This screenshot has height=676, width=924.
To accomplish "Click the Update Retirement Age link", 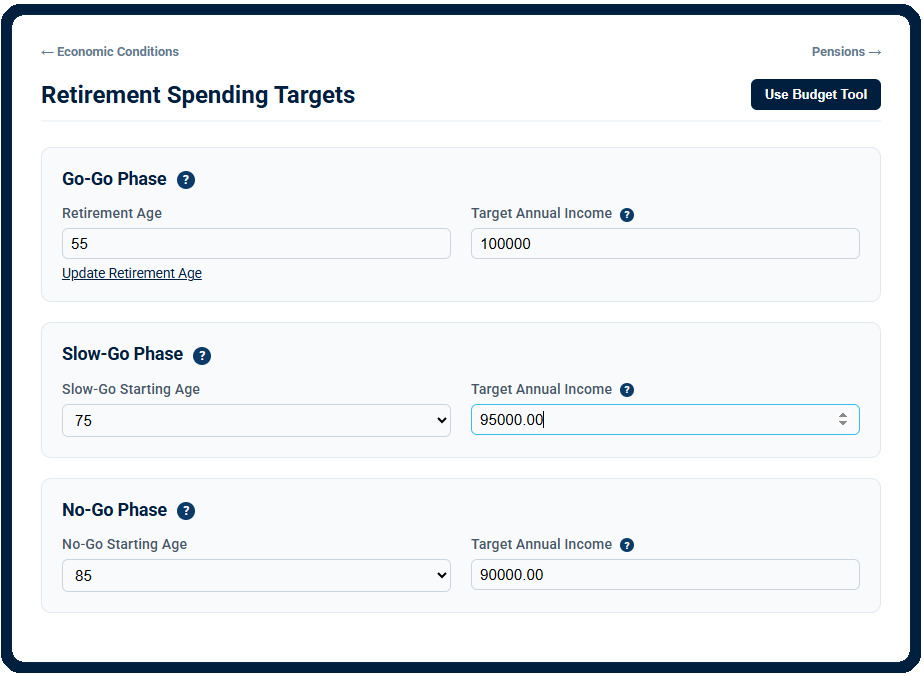I will pyautogui.click(x=132, y=273).
